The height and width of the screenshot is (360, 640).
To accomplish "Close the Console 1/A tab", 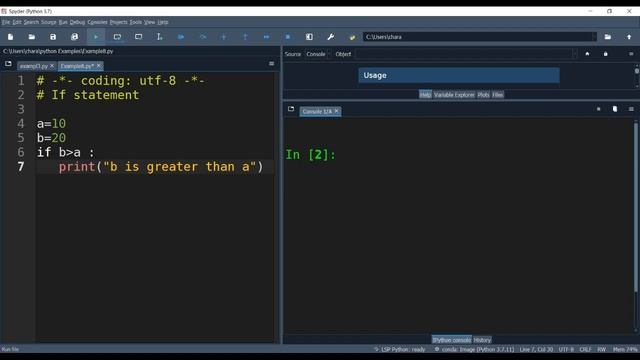I will pyautogui.click(x=336, y=111).
